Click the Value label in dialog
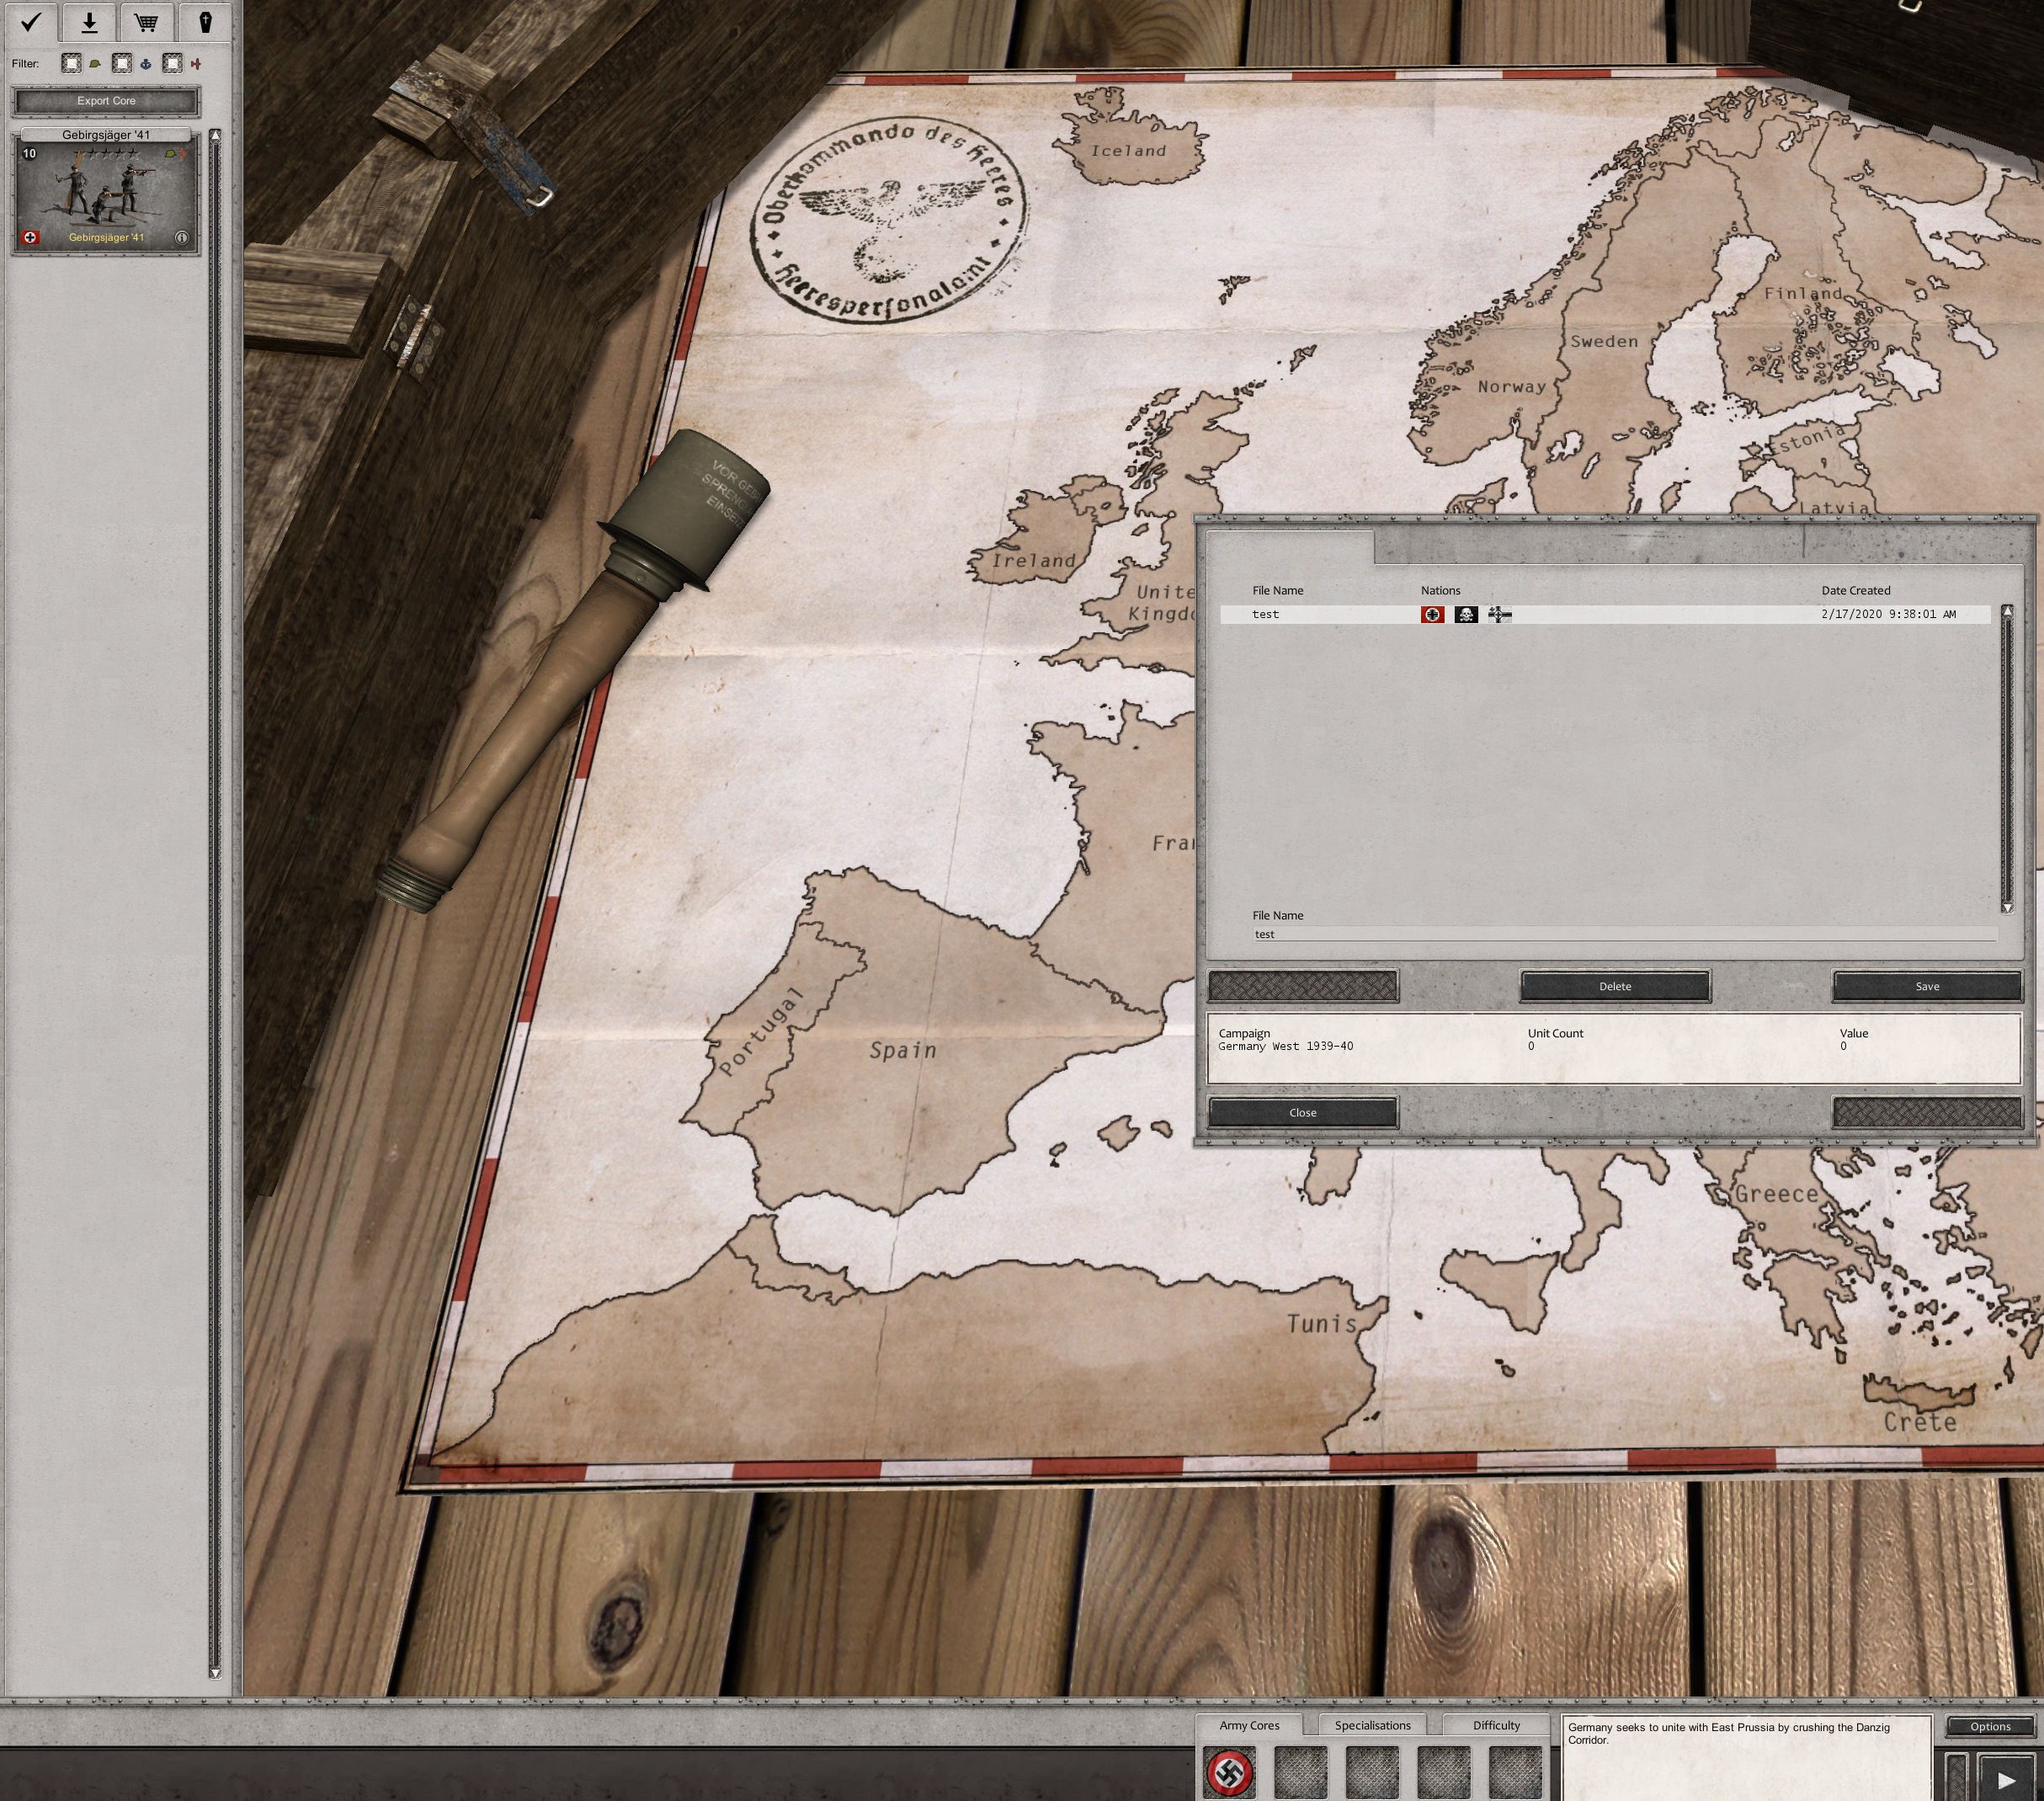The width and height of the screenshot is (2044, 1801). pos(1853,1033)
